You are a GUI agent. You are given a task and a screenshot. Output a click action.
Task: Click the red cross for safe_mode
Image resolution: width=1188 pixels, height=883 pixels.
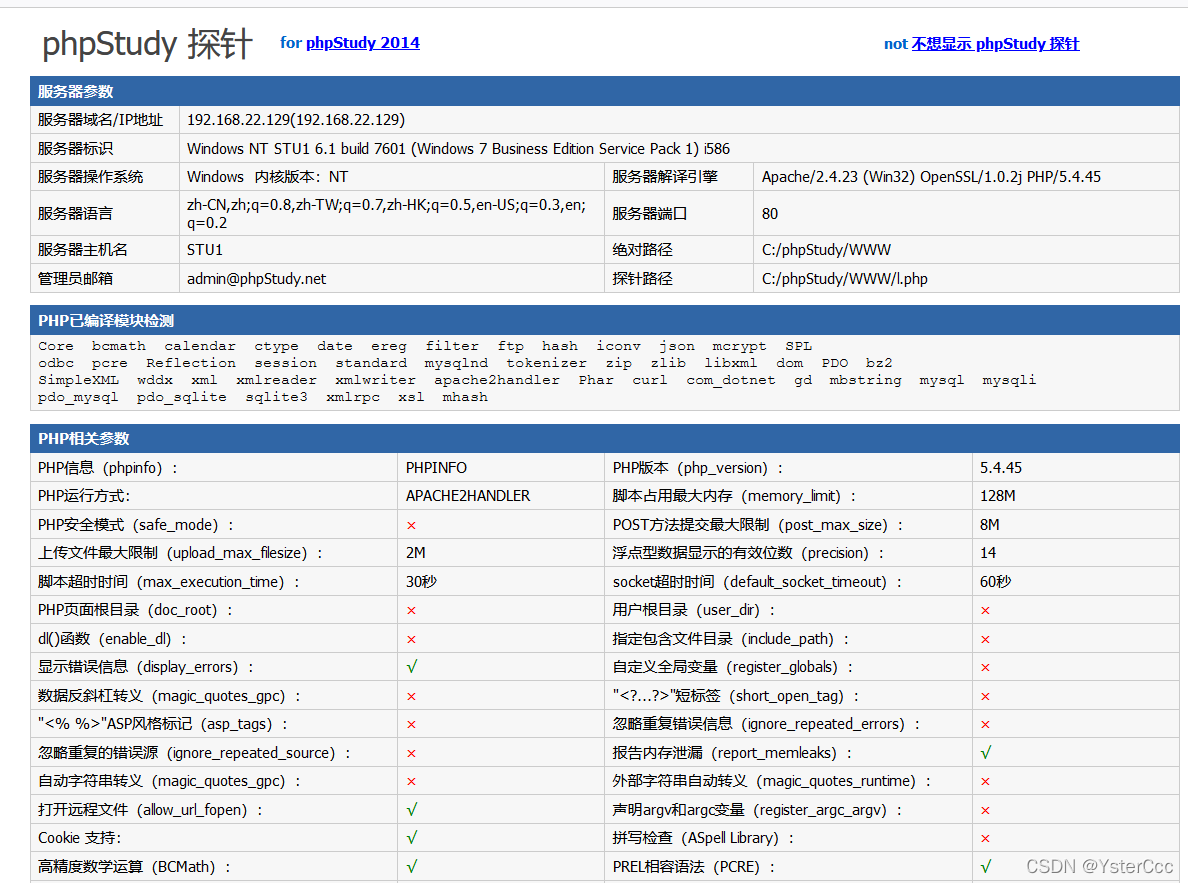411,525
